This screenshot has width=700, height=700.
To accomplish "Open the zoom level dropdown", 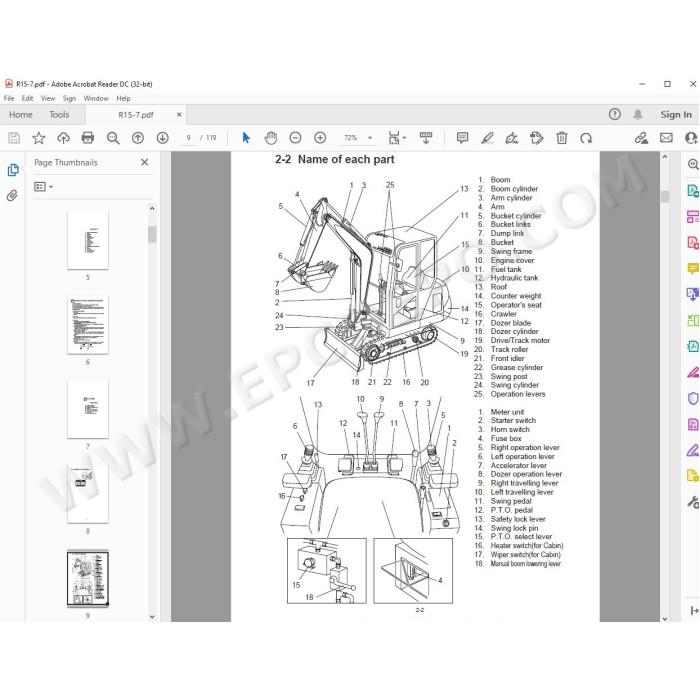I will click(370, 138).
